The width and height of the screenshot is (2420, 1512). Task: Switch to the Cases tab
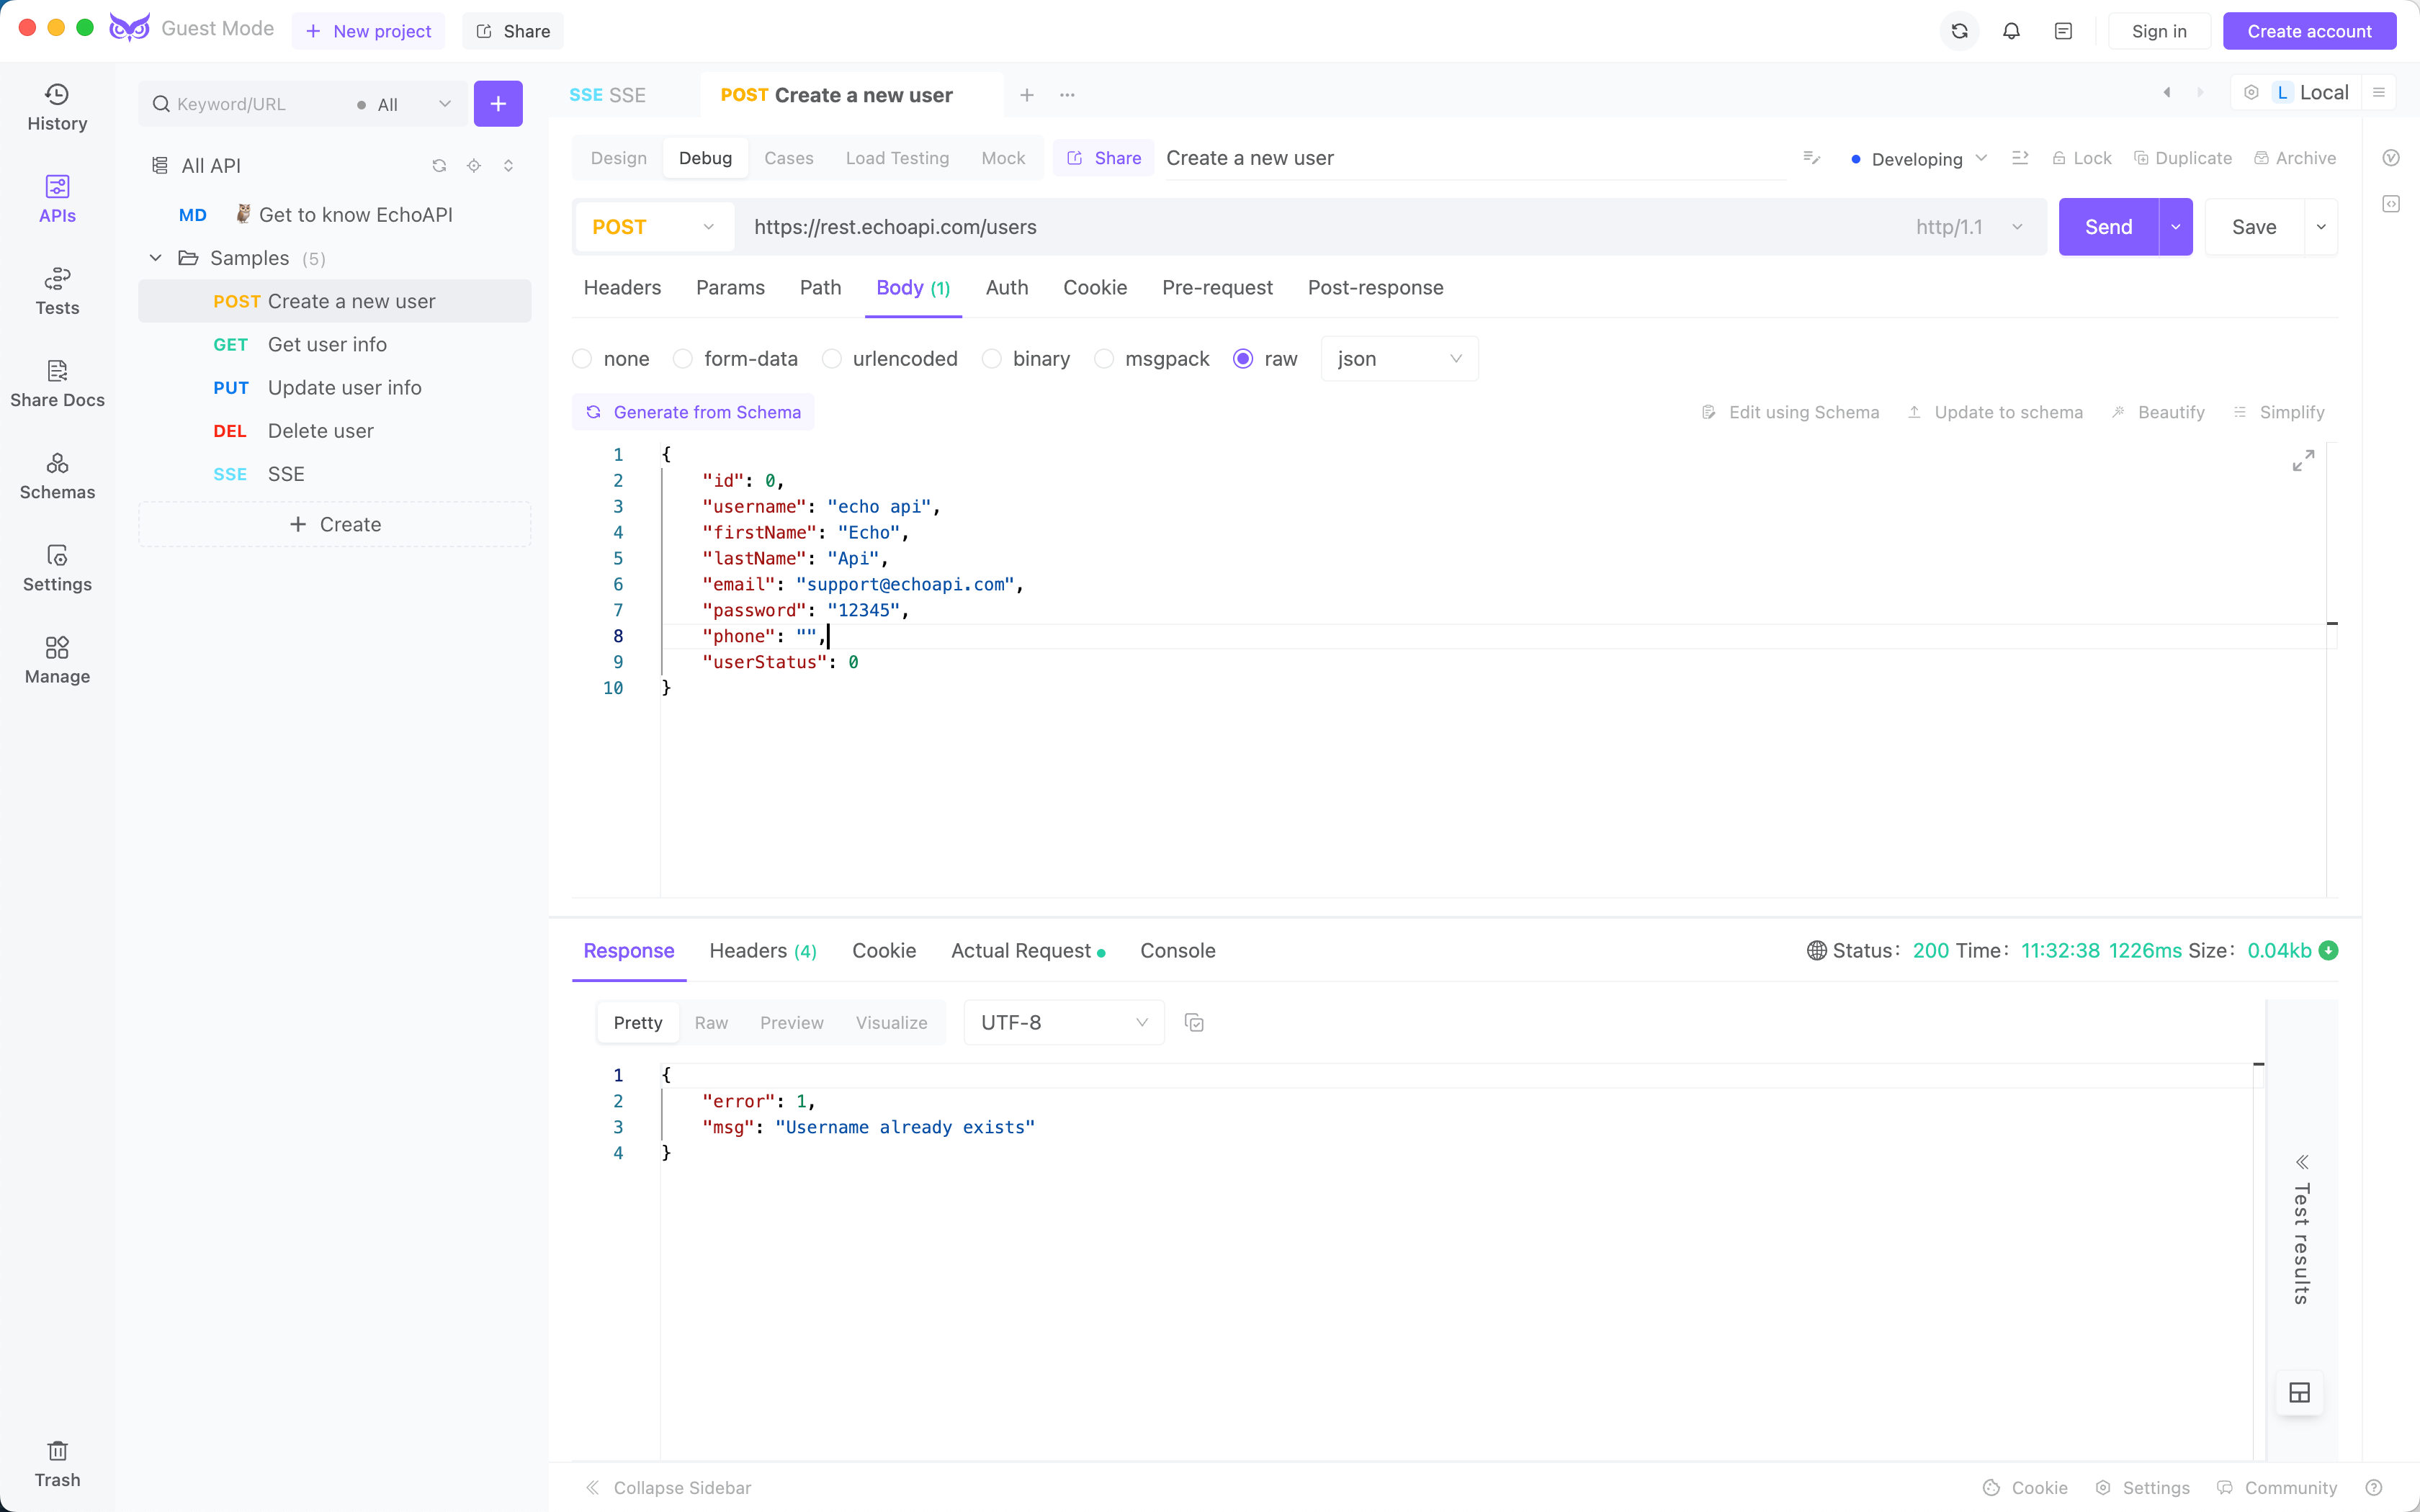click(x=788, y=158)
